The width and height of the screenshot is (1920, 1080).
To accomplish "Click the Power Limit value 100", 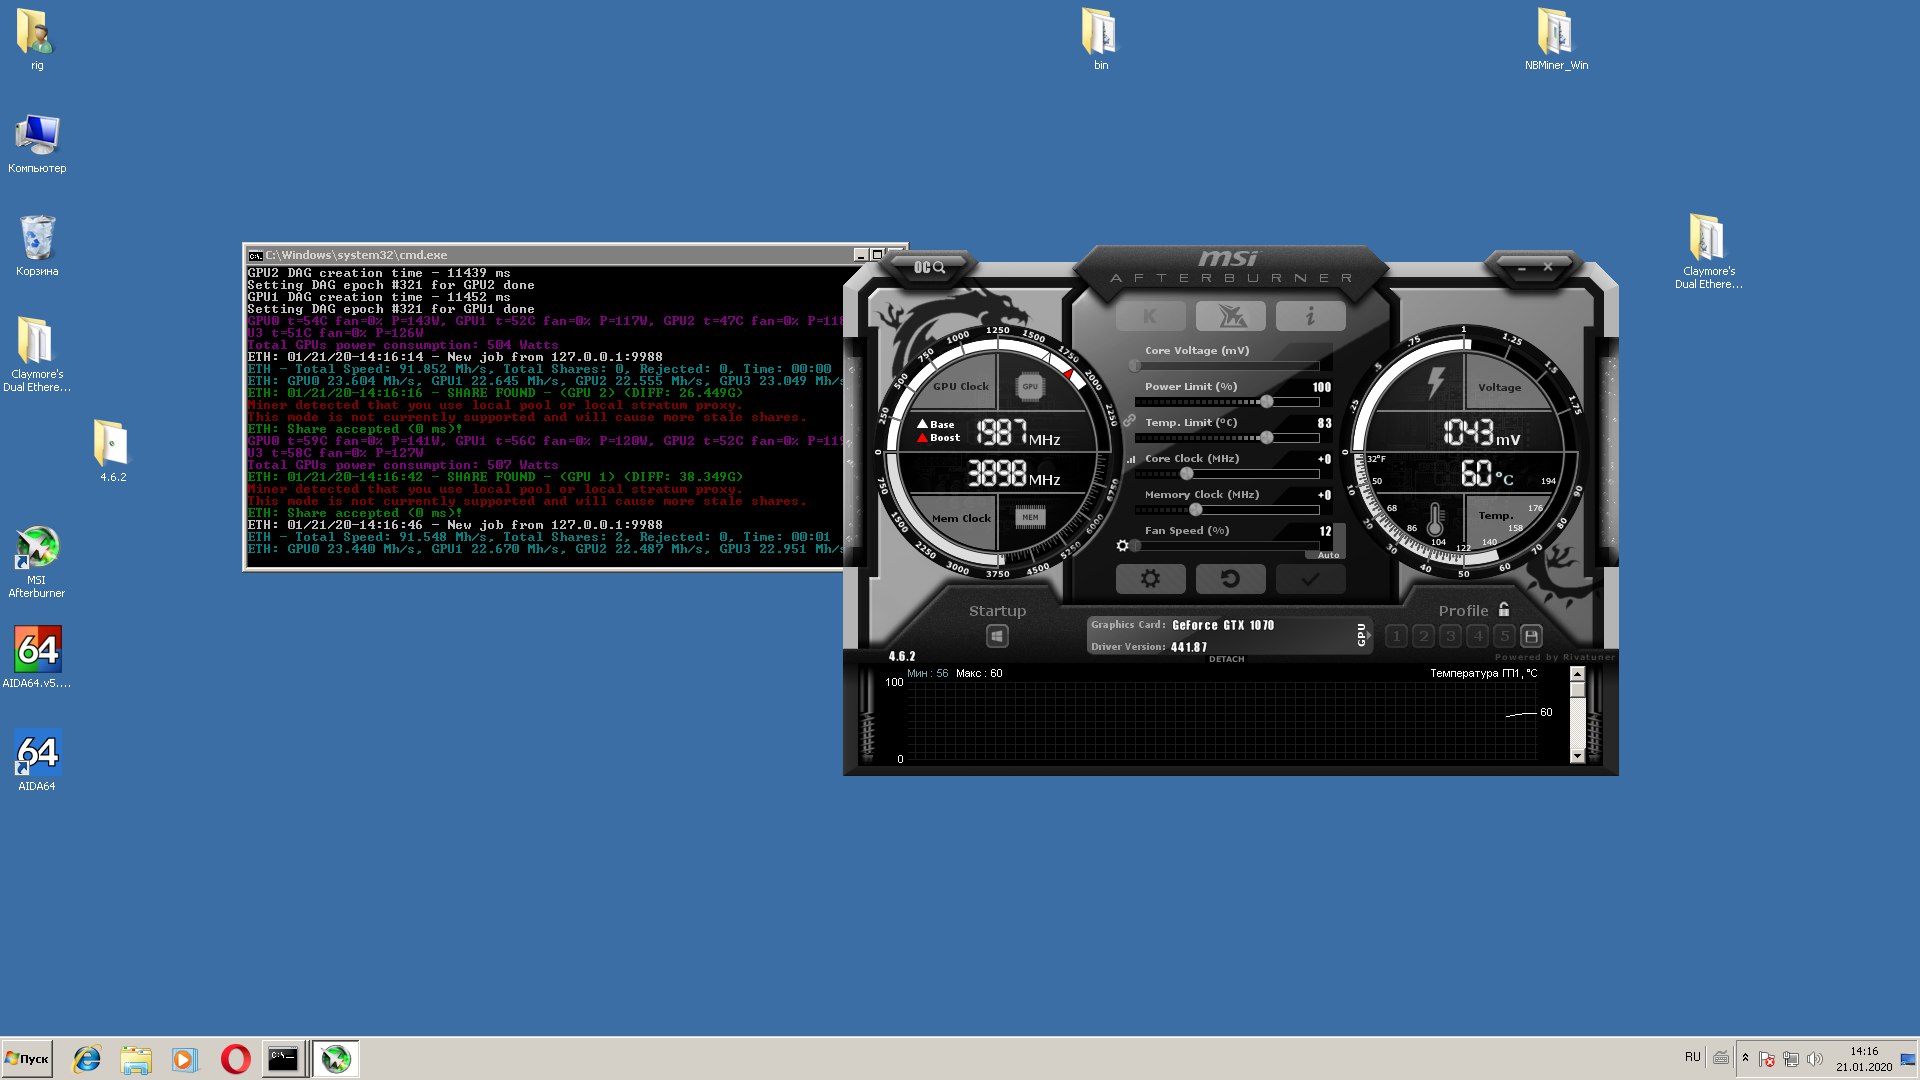I will [x=1321, y=387].
